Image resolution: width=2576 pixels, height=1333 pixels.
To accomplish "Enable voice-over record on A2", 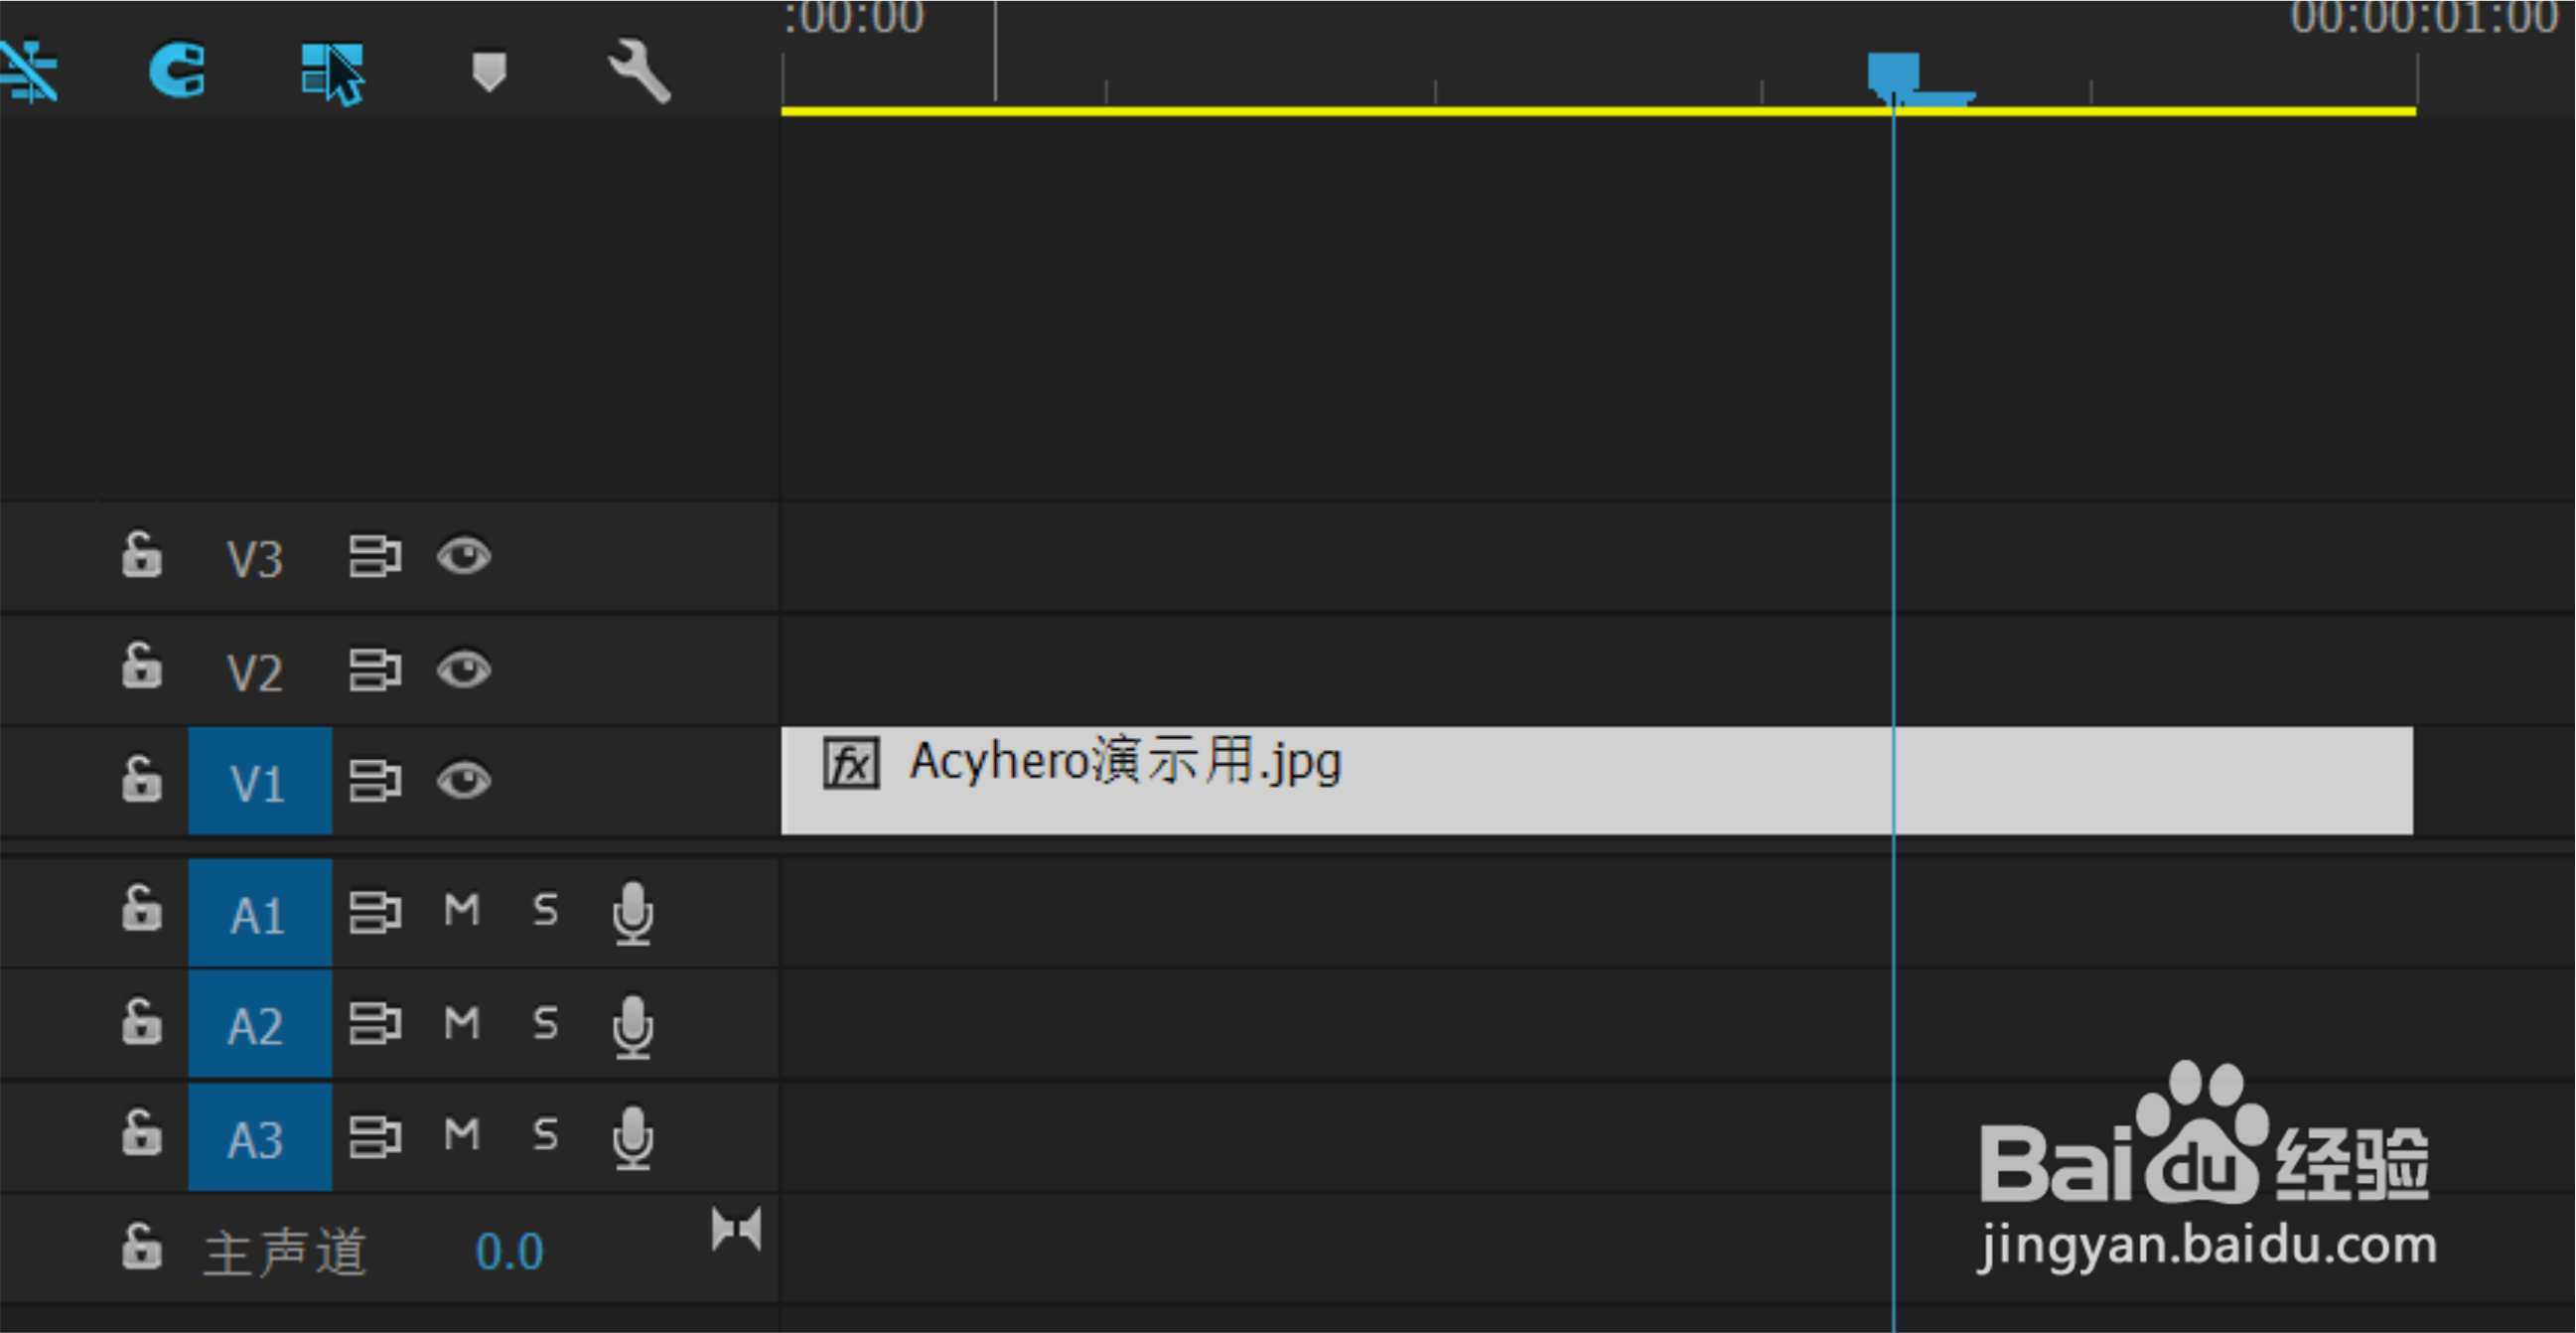I will tap(633, 1026).
